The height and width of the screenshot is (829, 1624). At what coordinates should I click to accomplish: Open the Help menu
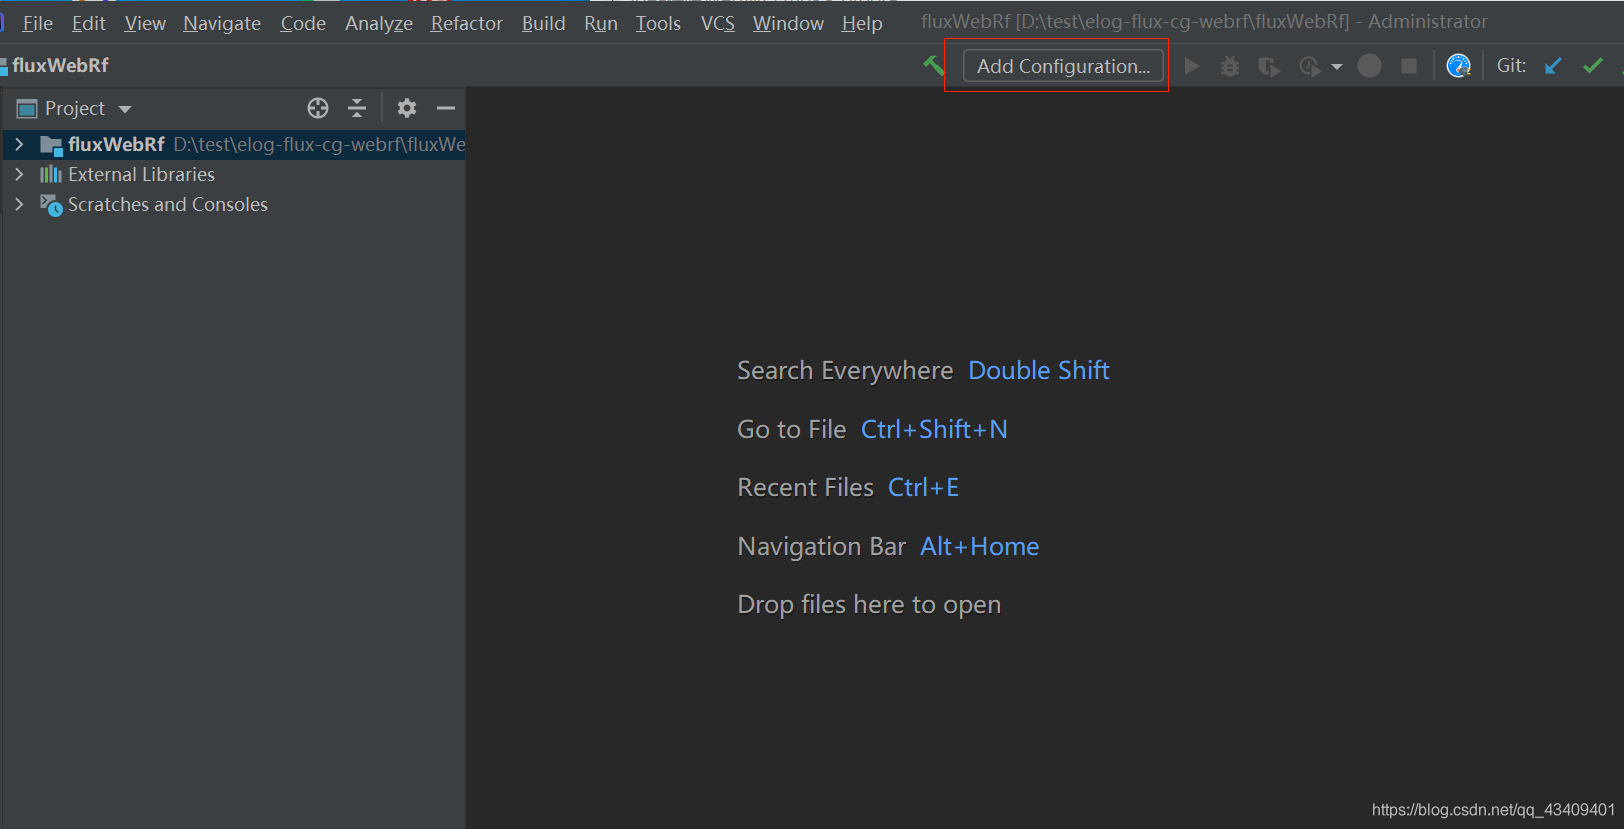[x=862, y=23]
